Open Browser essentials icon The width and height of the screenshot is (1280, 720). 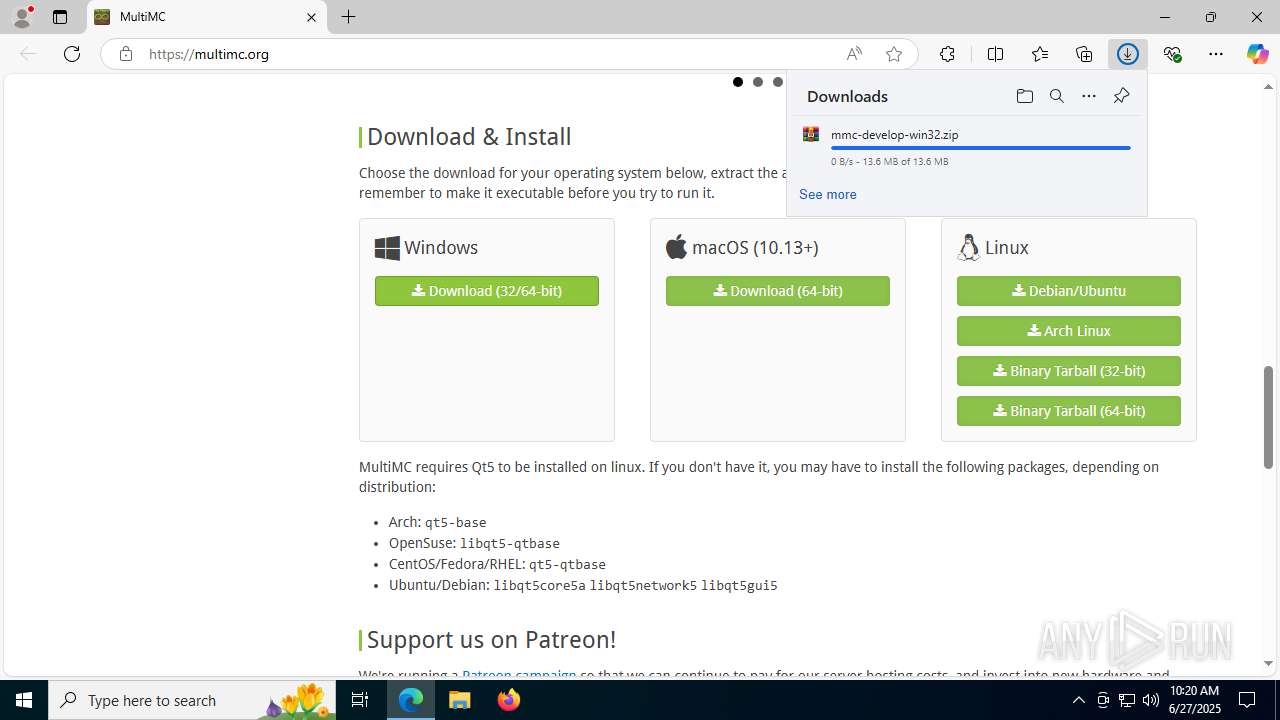[x=1172, y=54]
